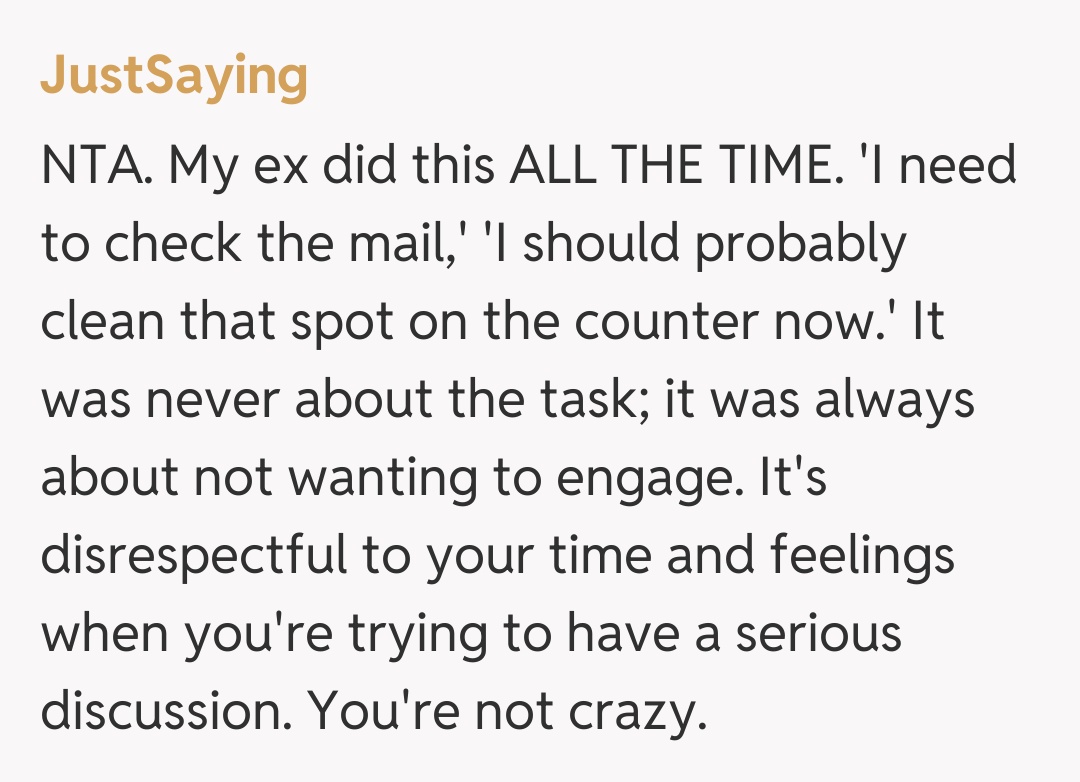Open the JustSaying user profile
The height and width of the screenshot is (782, 1080).
[x=174, y=76]
